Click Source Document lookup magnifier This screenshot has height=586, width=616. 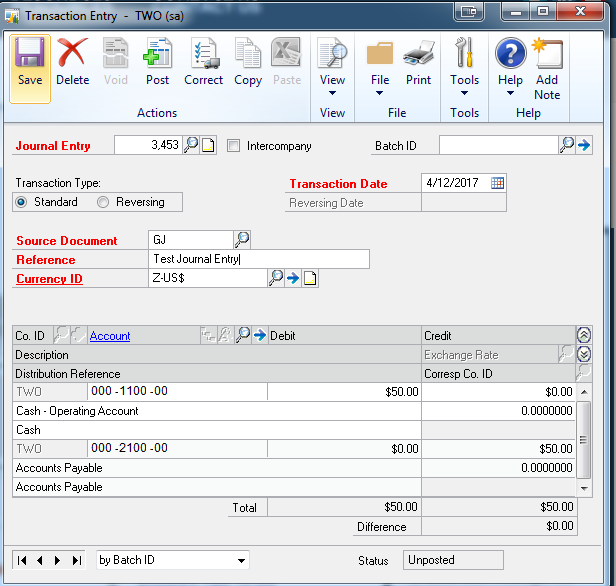tap(242, 240)
